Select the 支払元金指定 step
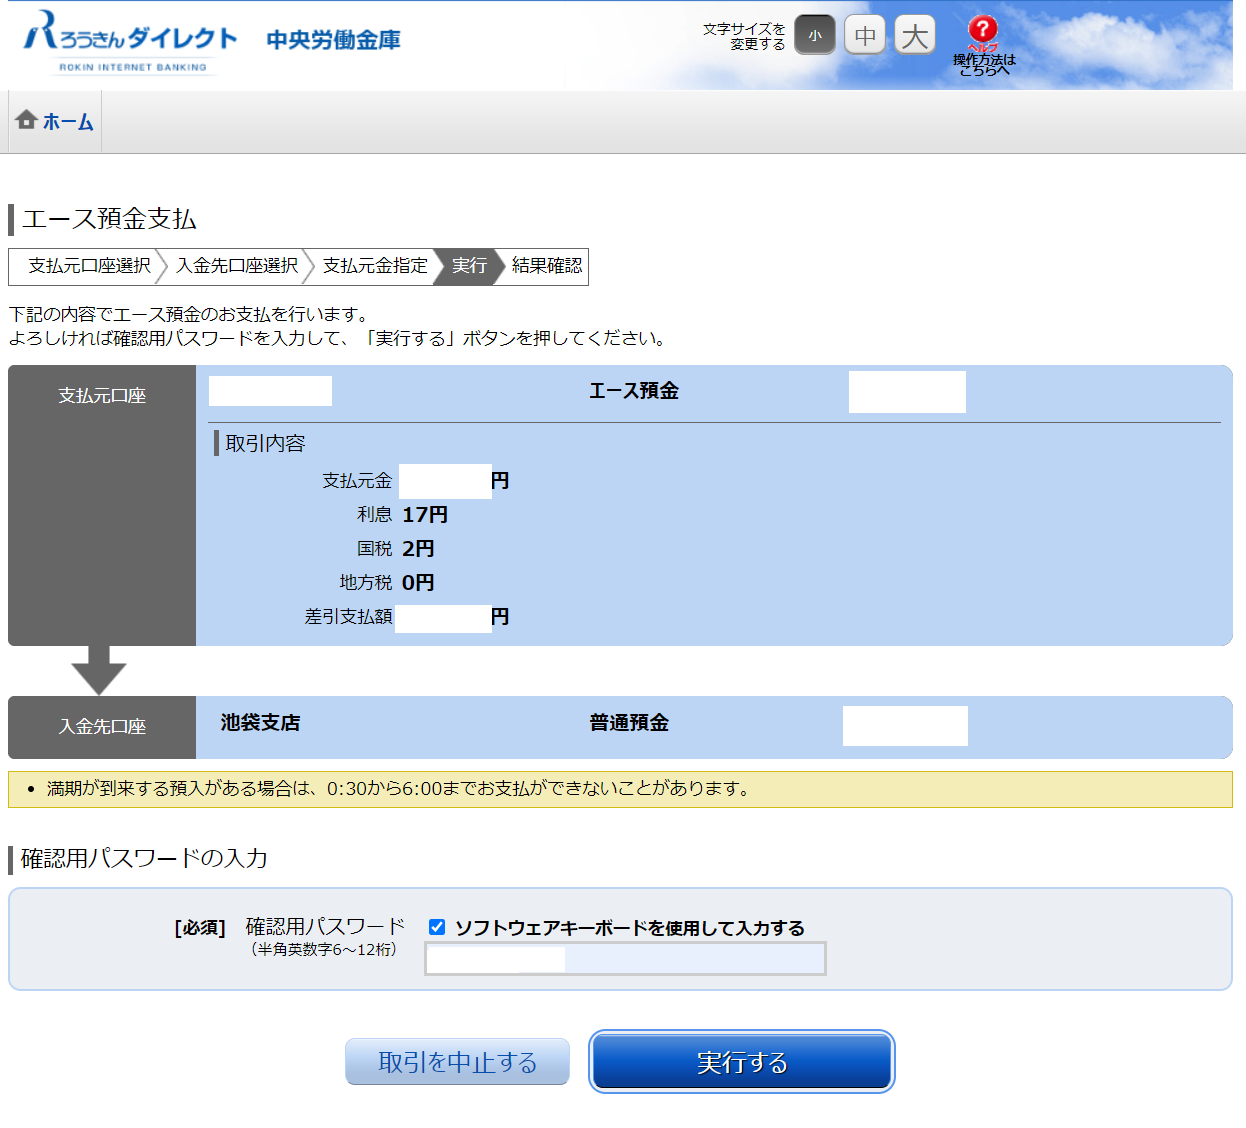Viewport: 1246px width, 1128px height. (375, 266)
